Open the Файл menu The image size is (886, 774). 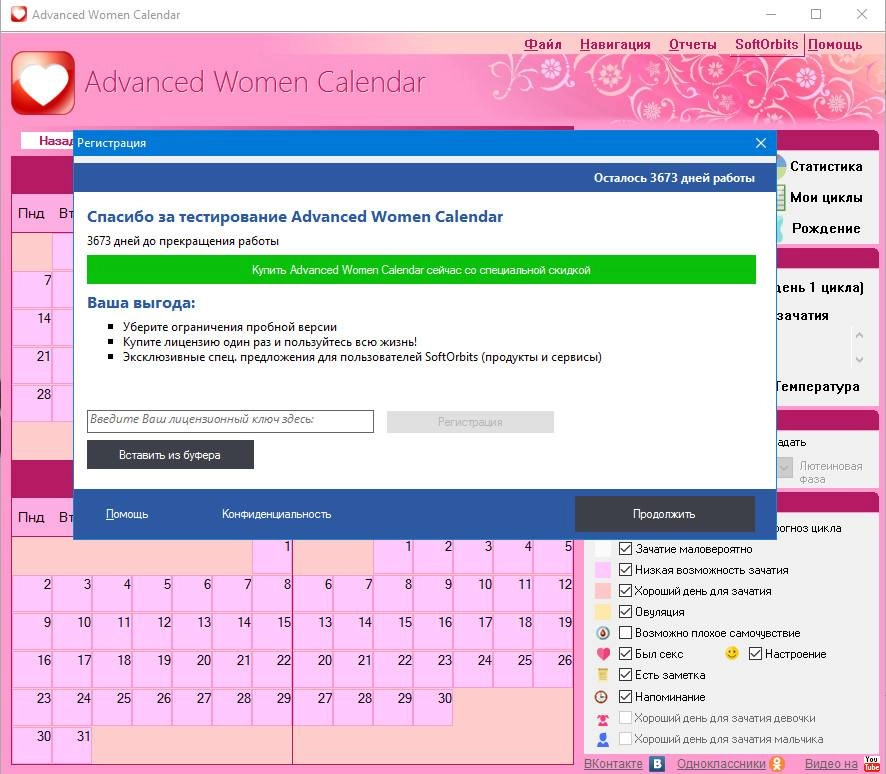point(542,44)
